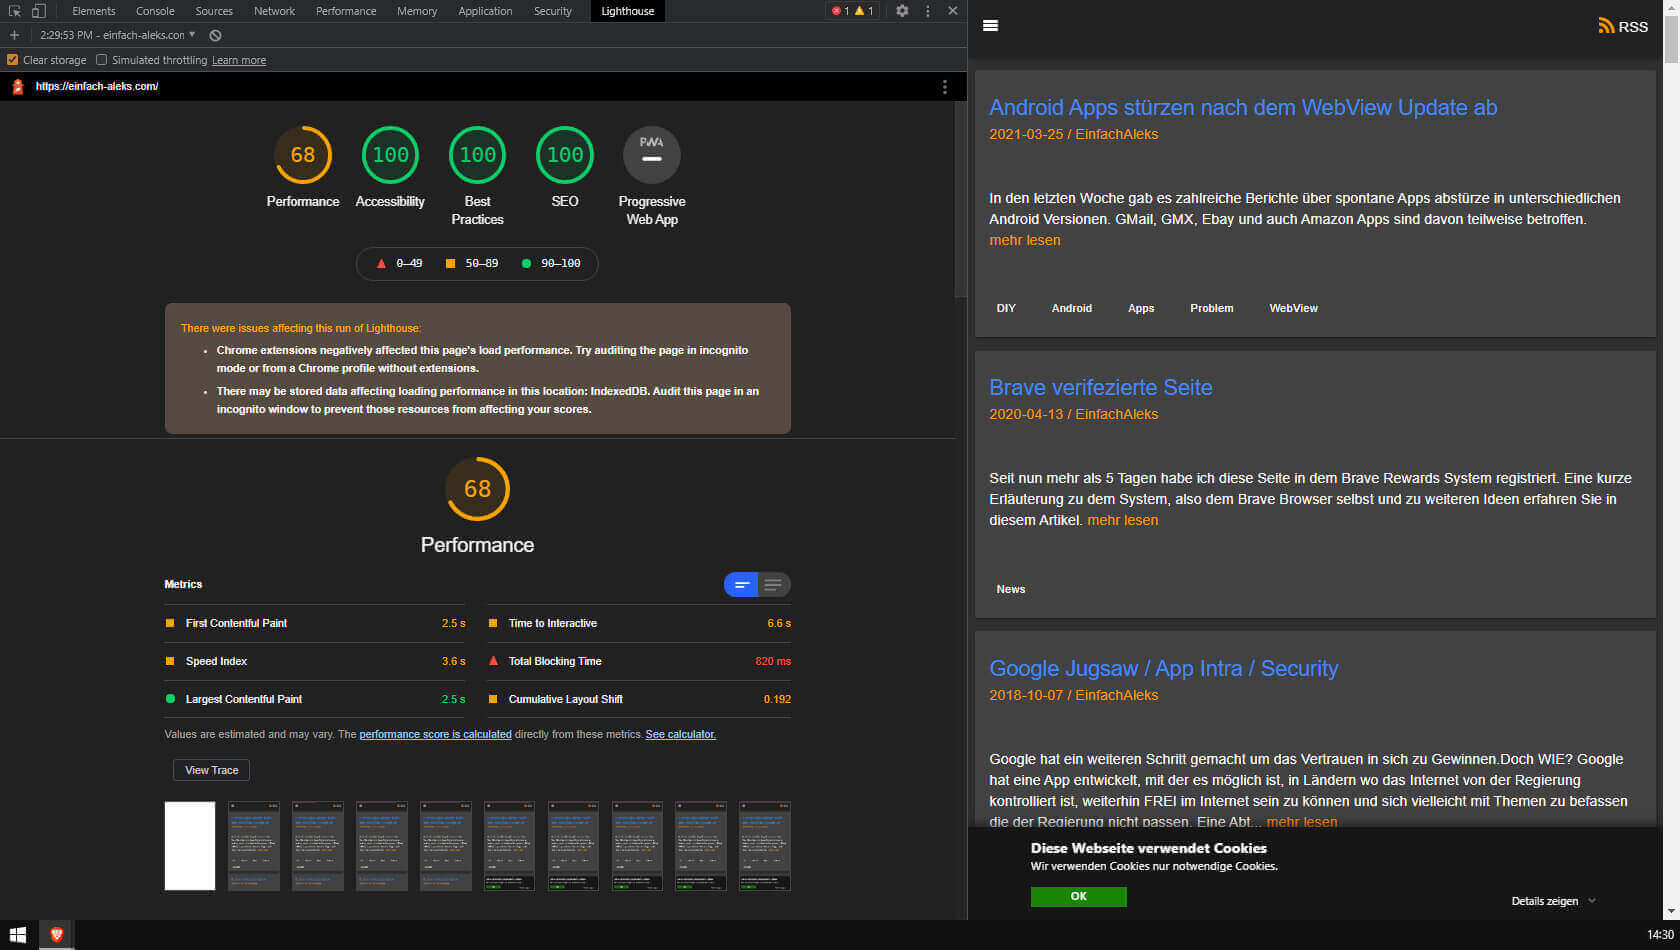Image resolution: width=1680 pixels, height=950 pixels.
Task: Click the Android tag
Action: tap(1072, 308)
